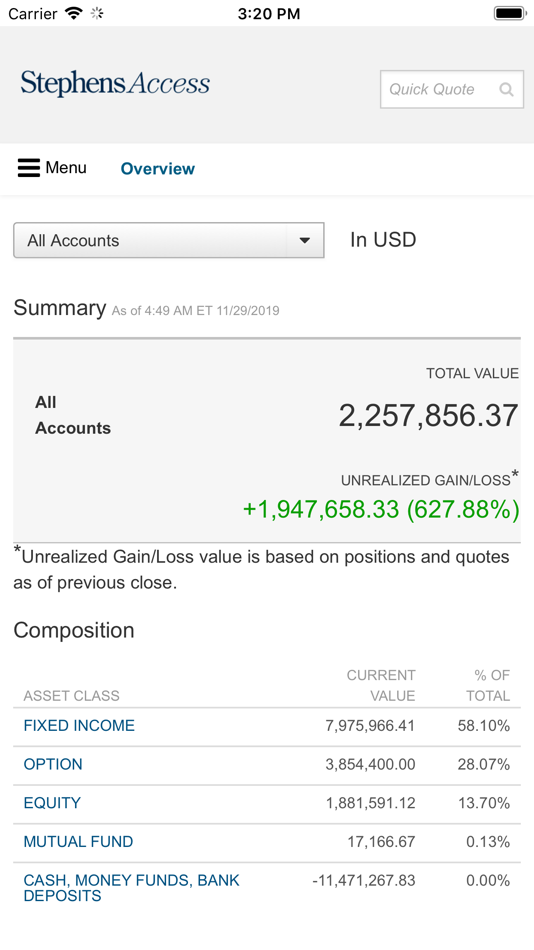Open the CASH, MONEY FUNDS, BANK DEPOSITS link
The width and height of the screenshot is (534, 950).
tap(132, 888)
